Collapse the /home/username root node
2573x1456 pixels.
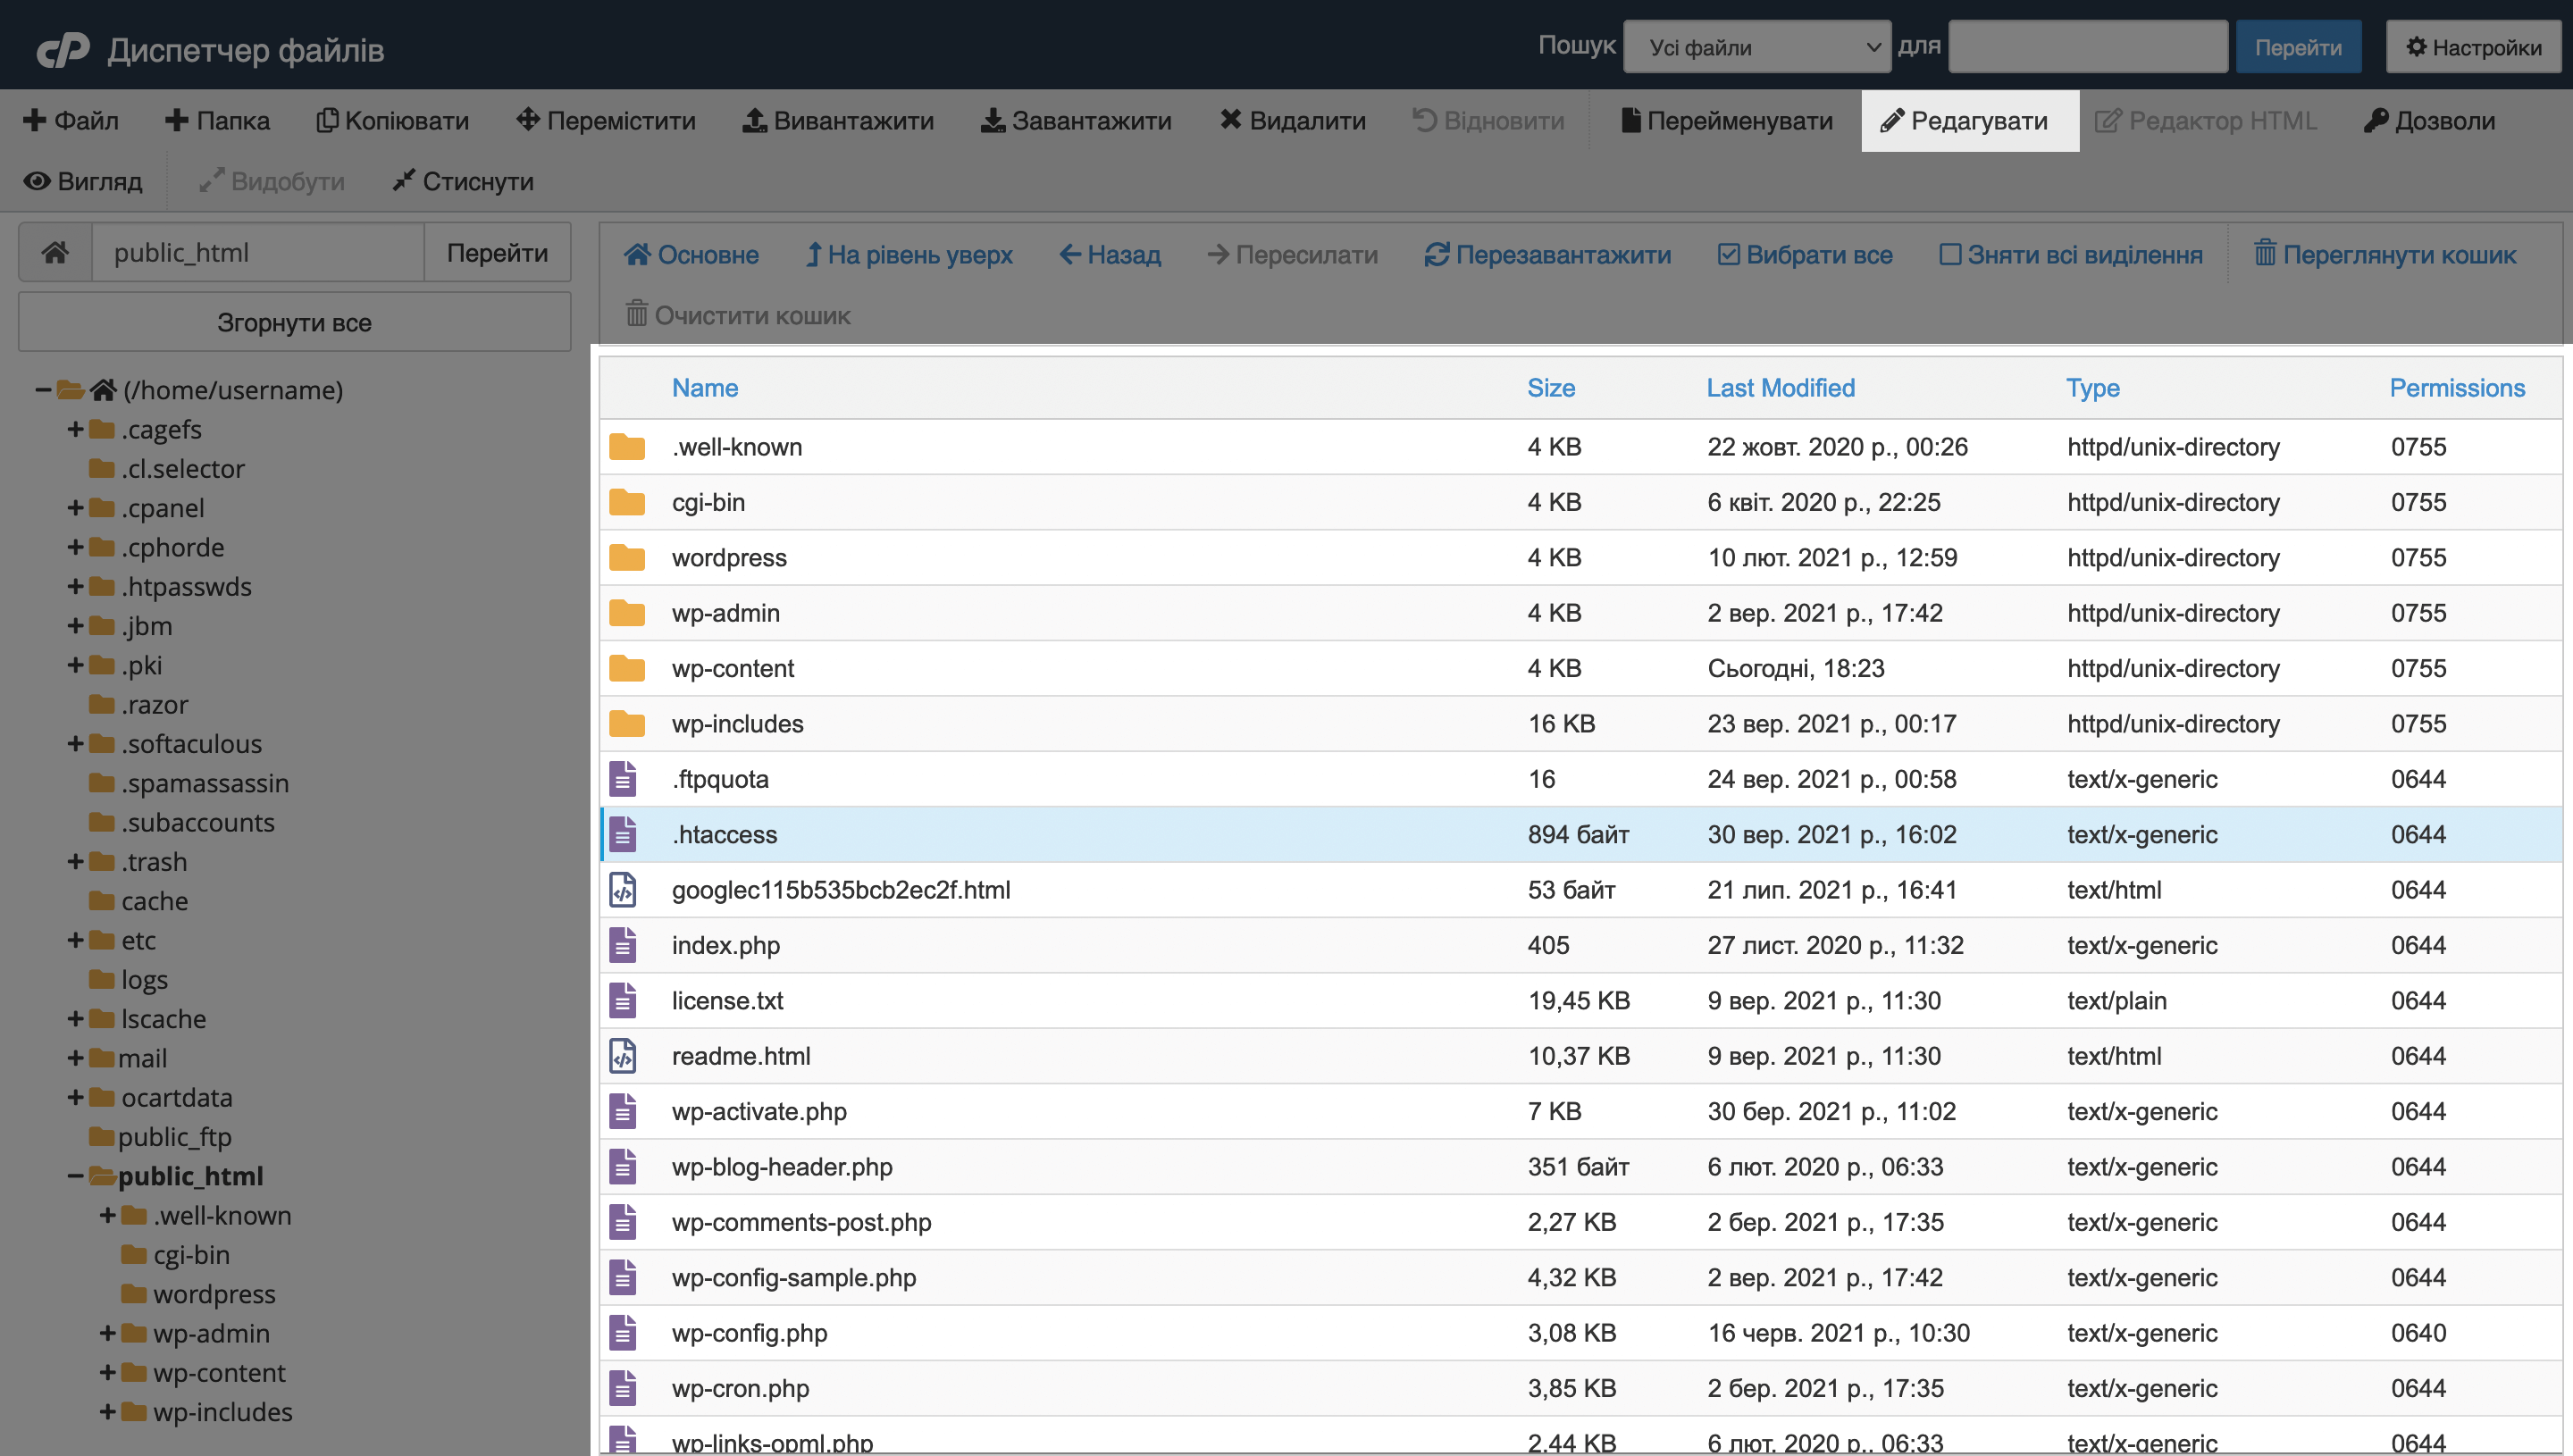click(43, 390)
